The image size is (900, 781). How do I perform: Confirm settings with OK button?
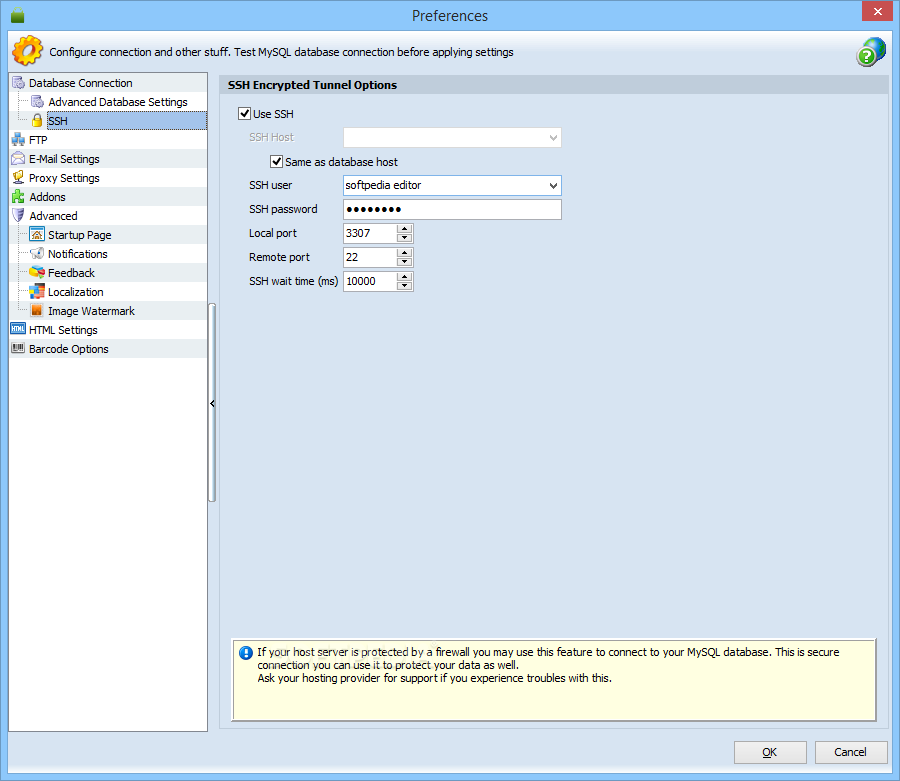pos(770,752)
